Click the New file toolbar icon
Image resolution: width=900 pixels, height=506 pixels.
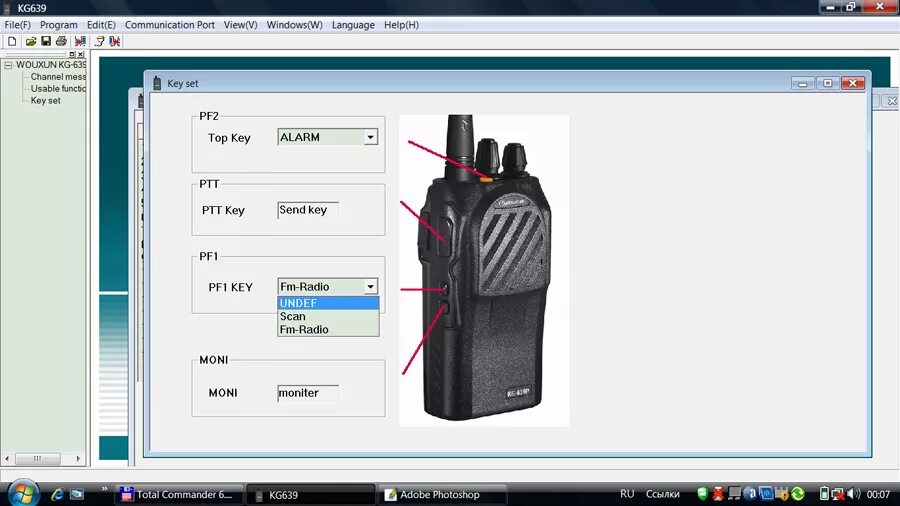pyautogui.click(x=12, y=41)
